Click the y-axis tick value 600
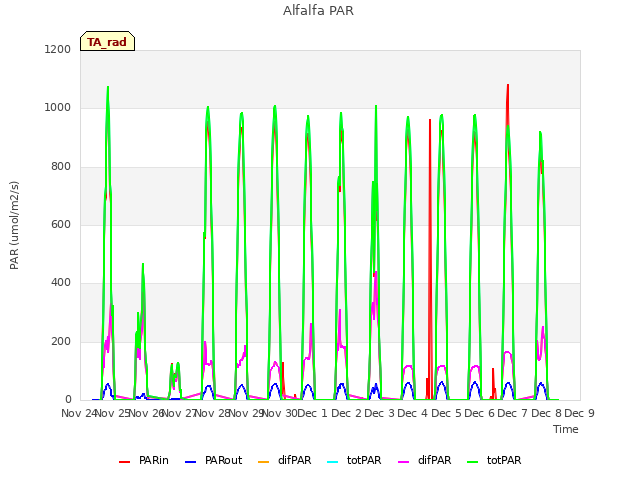 [x=61, y=224]
